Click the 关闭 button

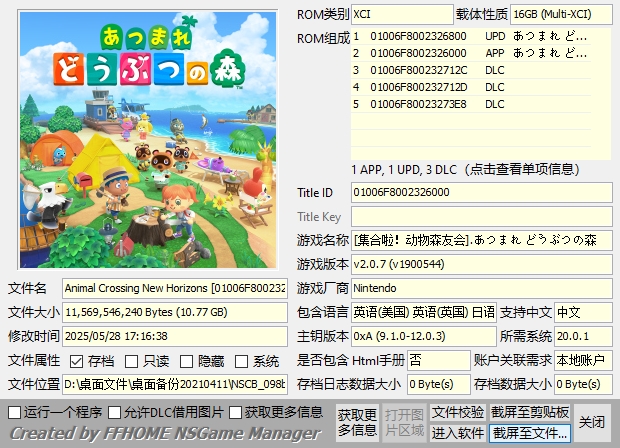592,422
